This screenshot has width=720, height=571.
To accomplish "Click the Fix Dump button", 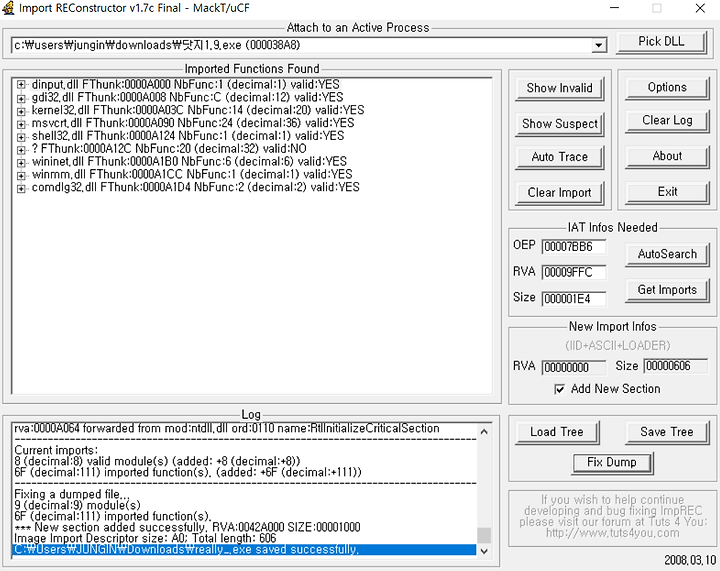I will [612, 463].
